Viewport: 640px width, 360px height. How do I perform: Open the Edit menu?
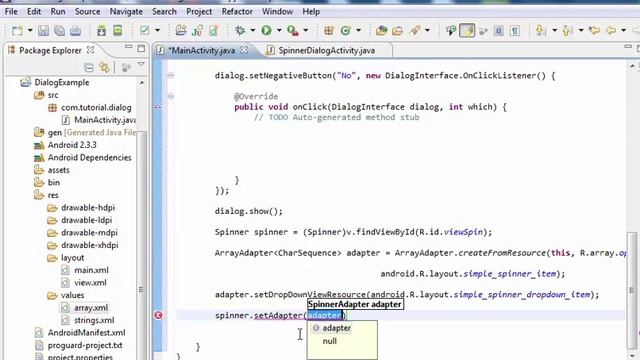point(34,11)
